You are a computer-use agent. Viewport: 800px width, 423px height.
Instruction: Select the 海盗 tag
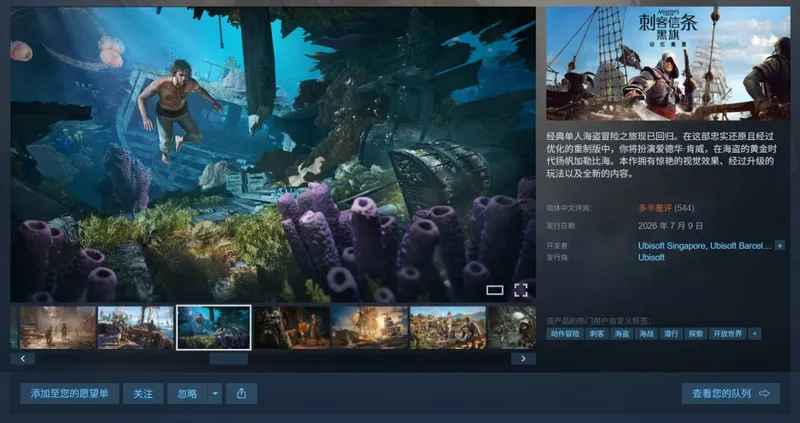[621, 334]
